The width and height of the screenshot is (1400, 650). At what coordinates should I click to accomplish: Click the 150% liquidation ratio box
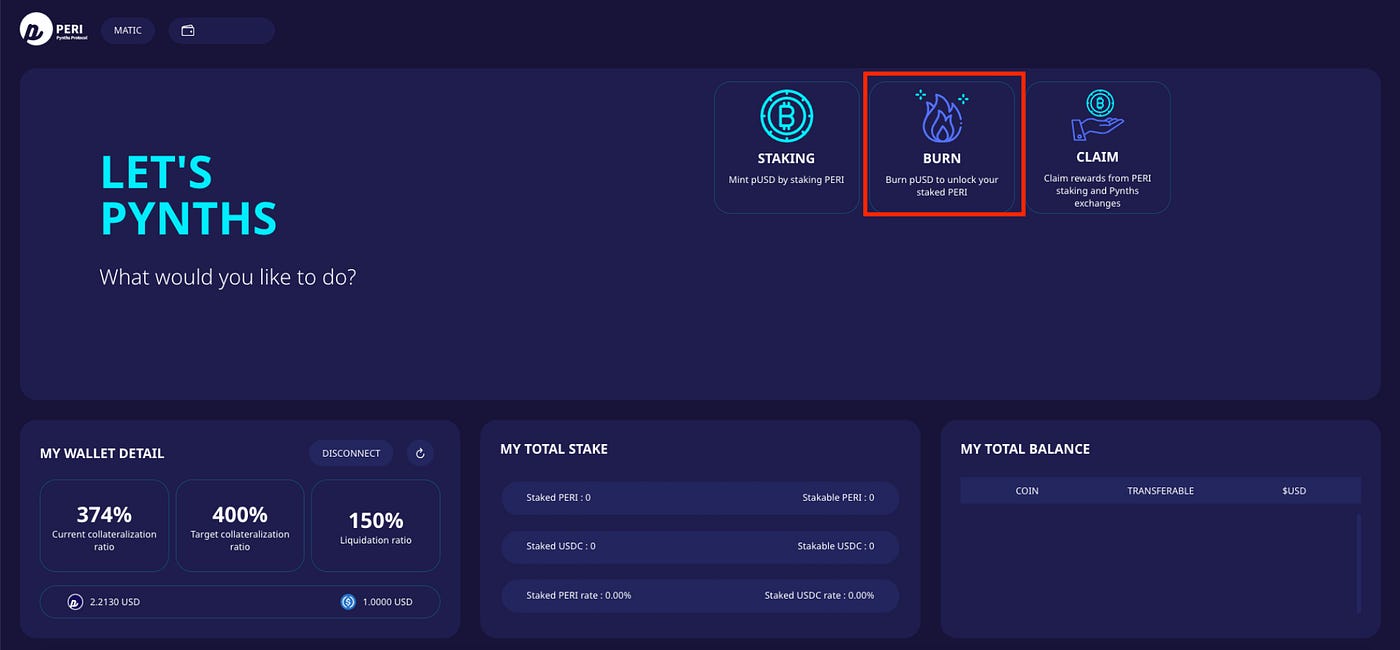(x=375, y=526)
